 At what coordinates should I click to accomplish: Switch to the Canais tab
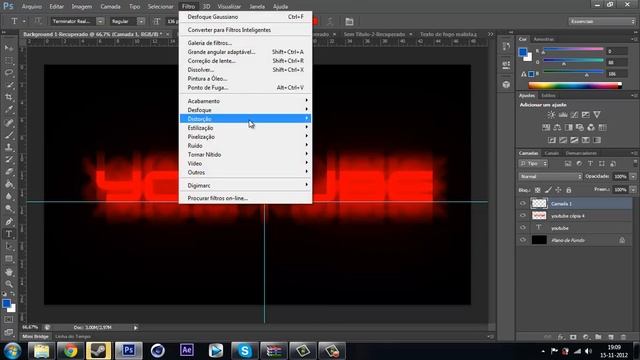click(x=551, y=153)
